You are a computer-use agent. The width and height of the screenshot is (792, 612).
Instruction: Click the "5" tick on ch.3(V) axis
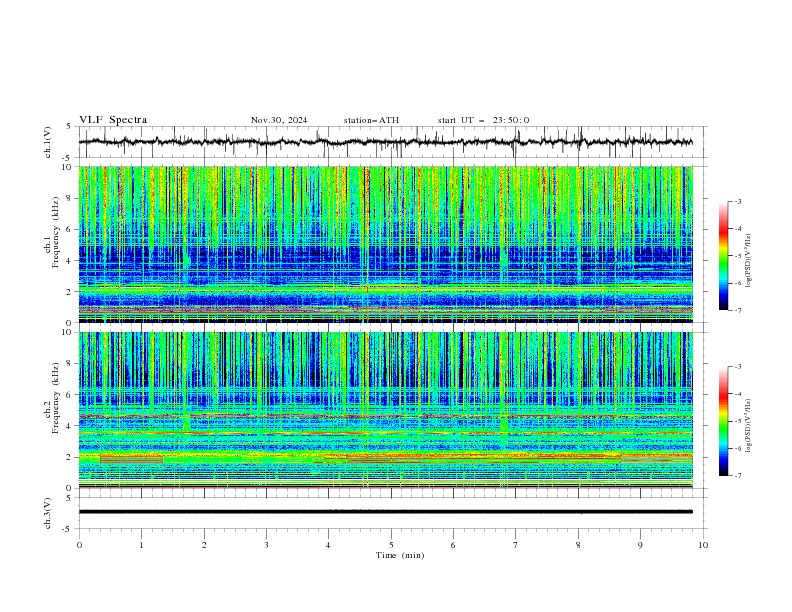click(68, 498)
